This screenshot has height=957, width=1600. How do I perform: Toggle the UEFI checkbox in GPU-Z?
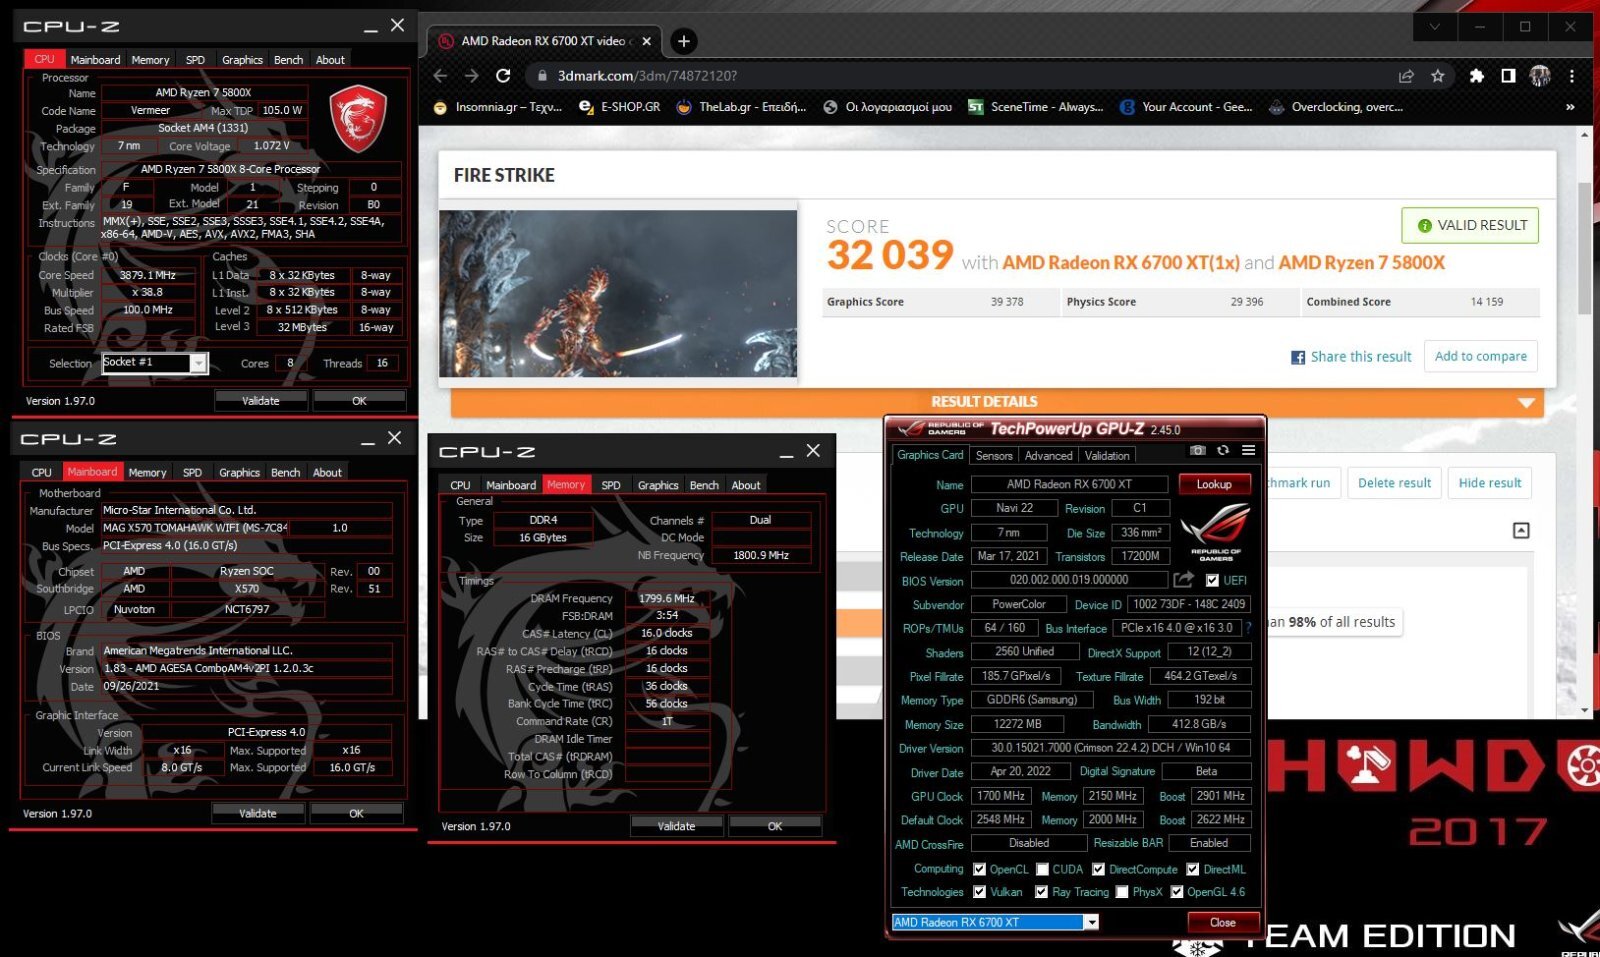pyautogui.click(x=1212, y=580)
